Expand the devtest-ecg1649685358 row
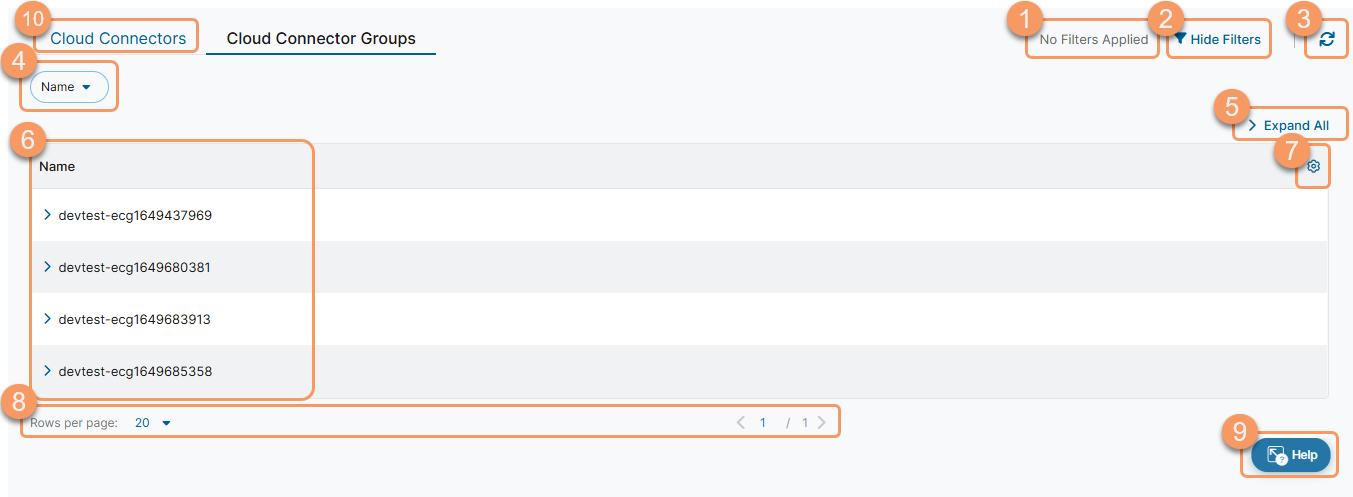The width and height of the screenshot is (1353, 497). click(47, 371)
